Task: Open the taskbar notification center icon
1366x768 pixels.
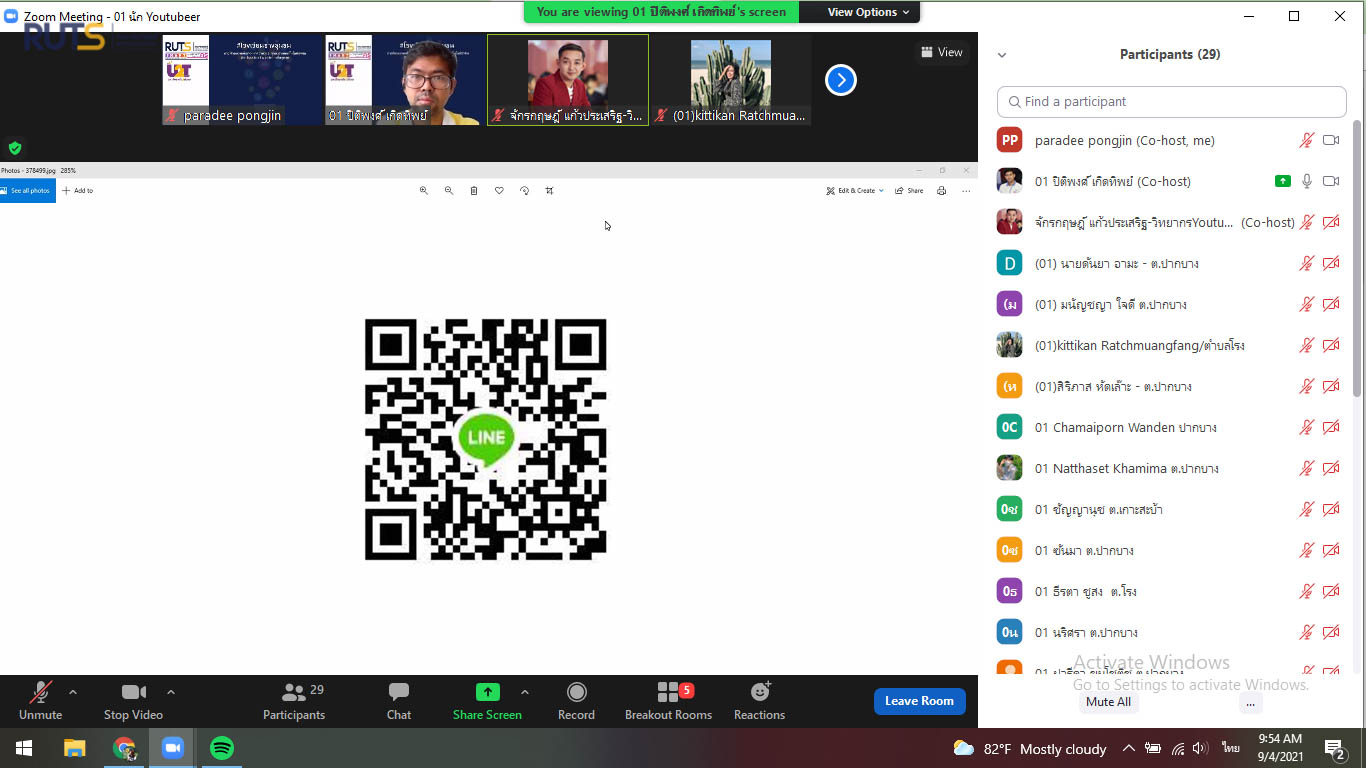Action: [x=1335, y=748]
